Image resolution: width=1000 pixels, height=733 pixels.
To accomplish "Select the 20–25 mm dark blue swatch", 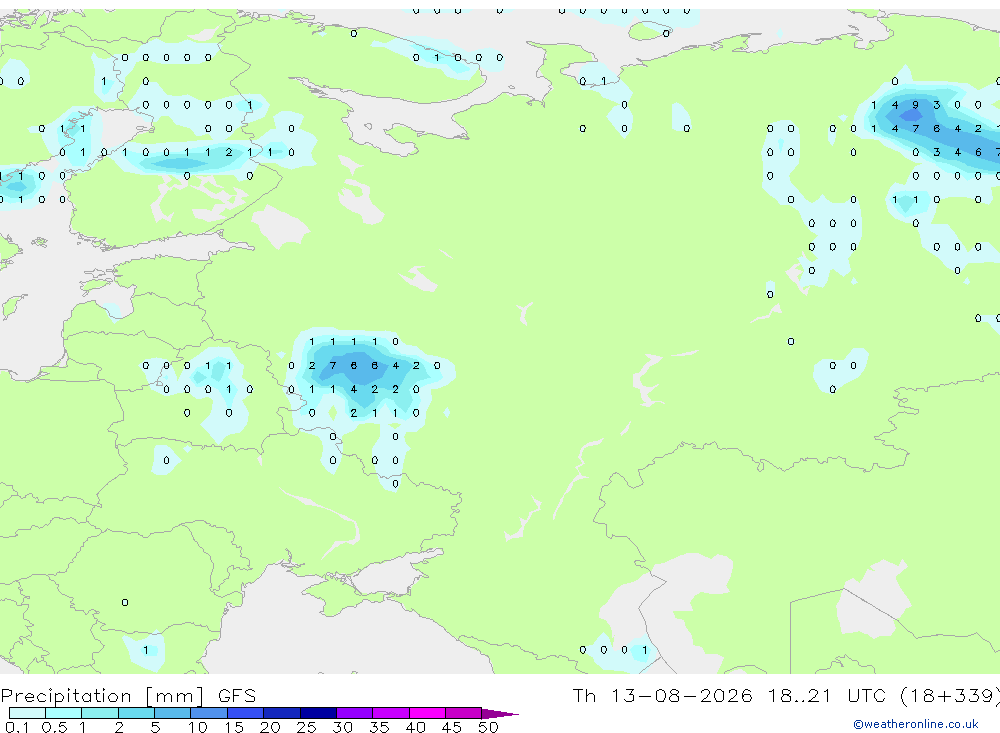I will (x=282, y=713).
